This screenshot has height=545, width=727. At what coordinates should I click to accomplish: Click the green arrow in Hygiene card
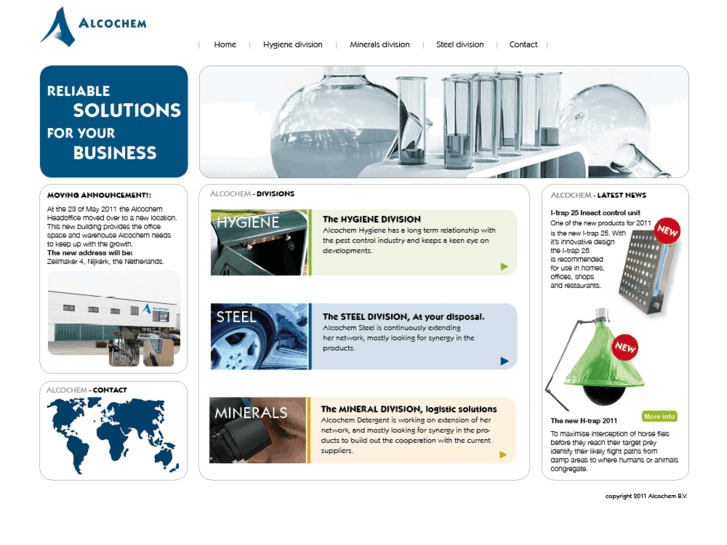point(504,266)
